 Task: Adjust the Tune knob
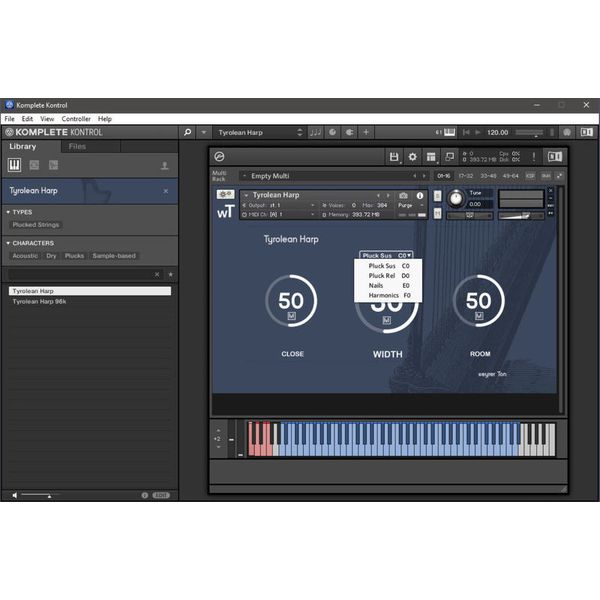click(x=456, y=198)
